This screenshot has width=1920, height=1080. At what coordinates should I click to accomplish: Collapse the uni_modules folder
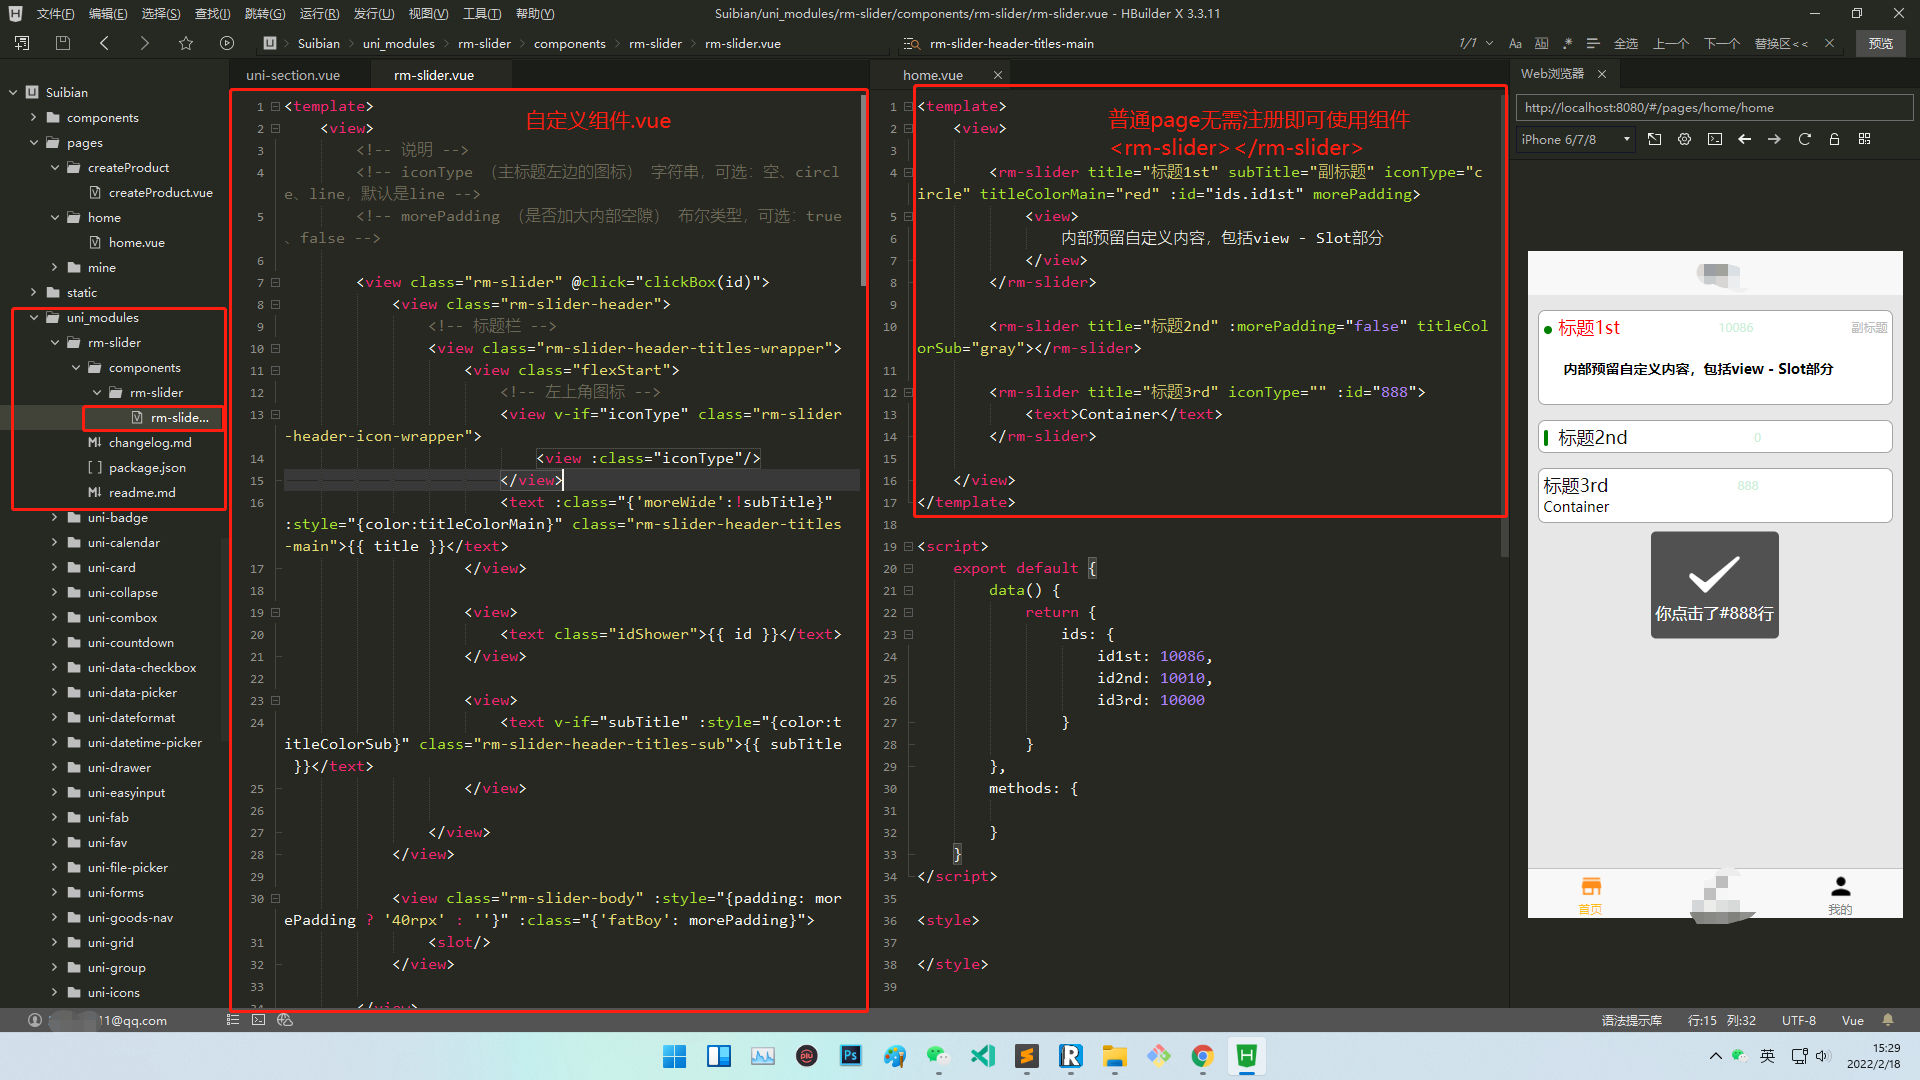pyautogui.click(x=35, y=317)
